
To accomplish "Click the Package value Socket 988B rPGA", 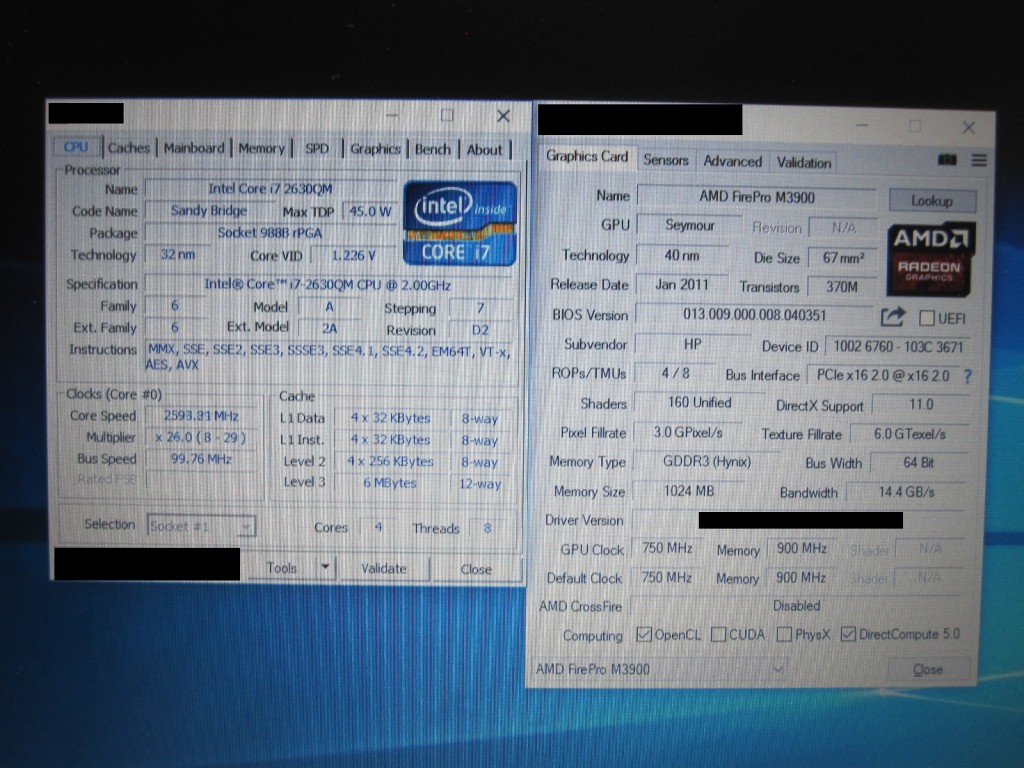I will pos(270,232).
